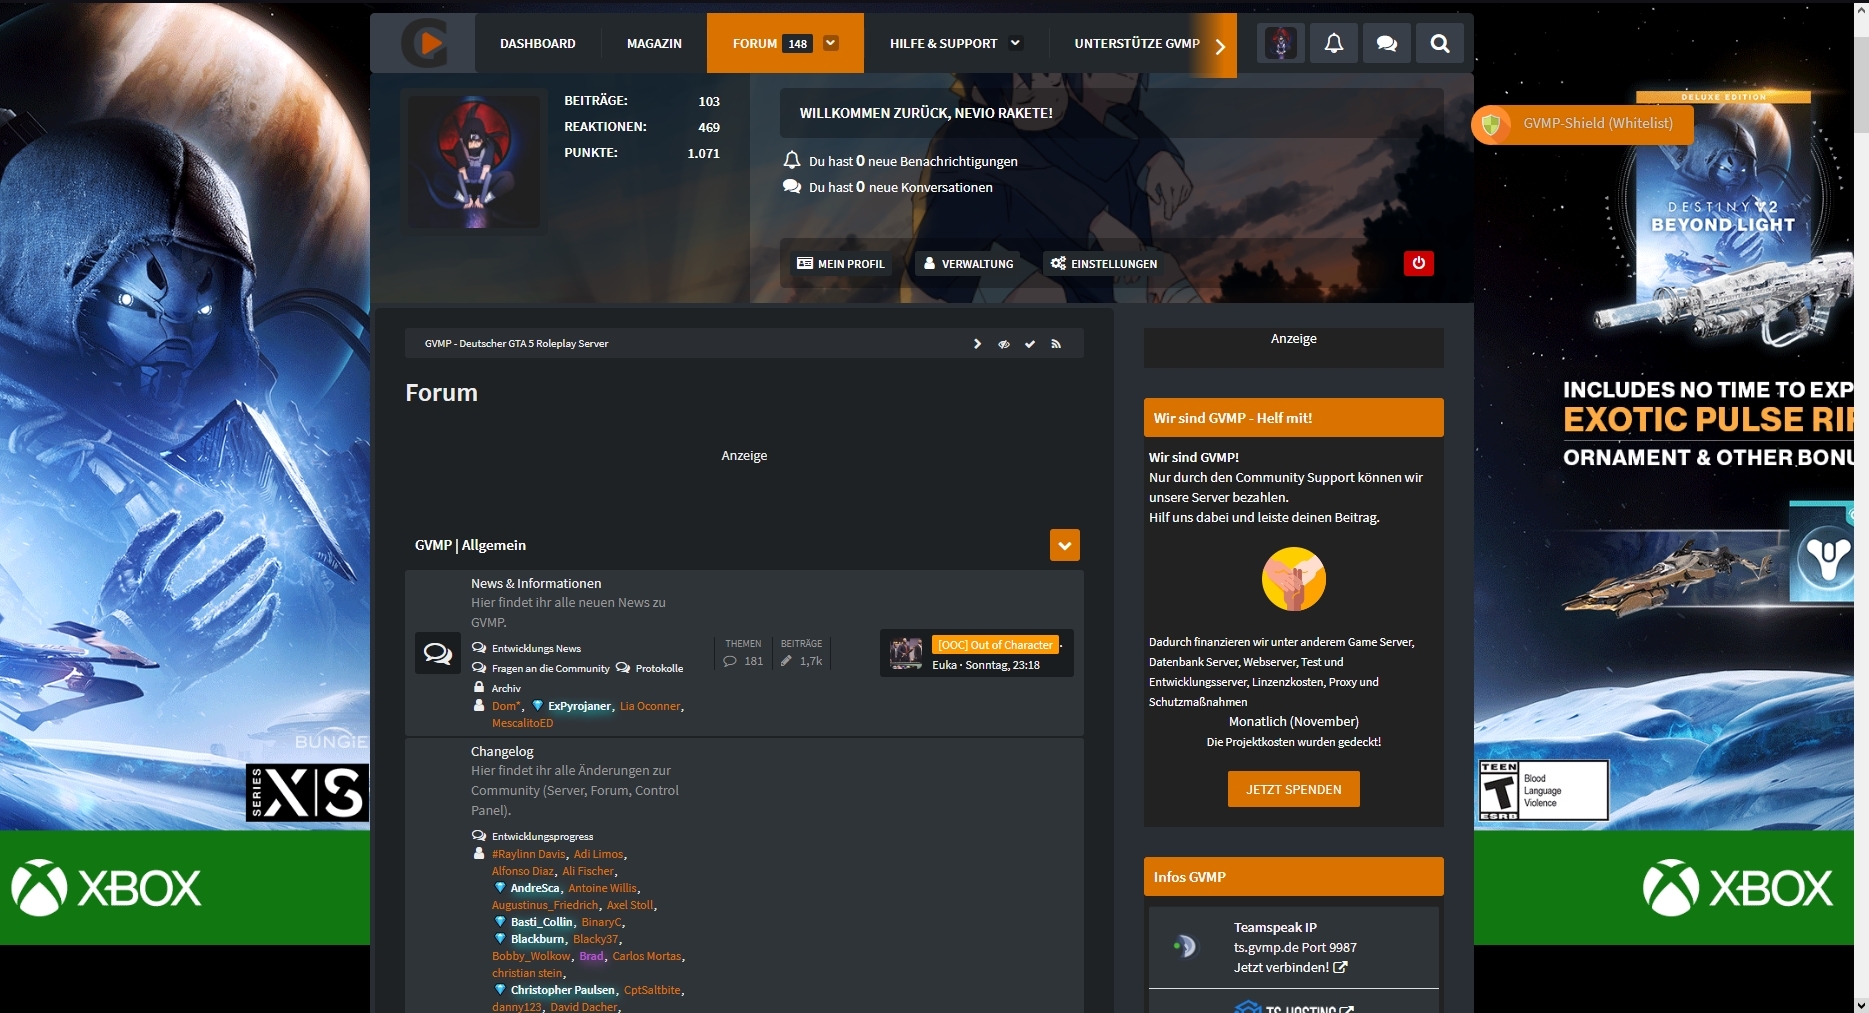Click the diamond icon beside Blackburn

(x=500, y=939)
